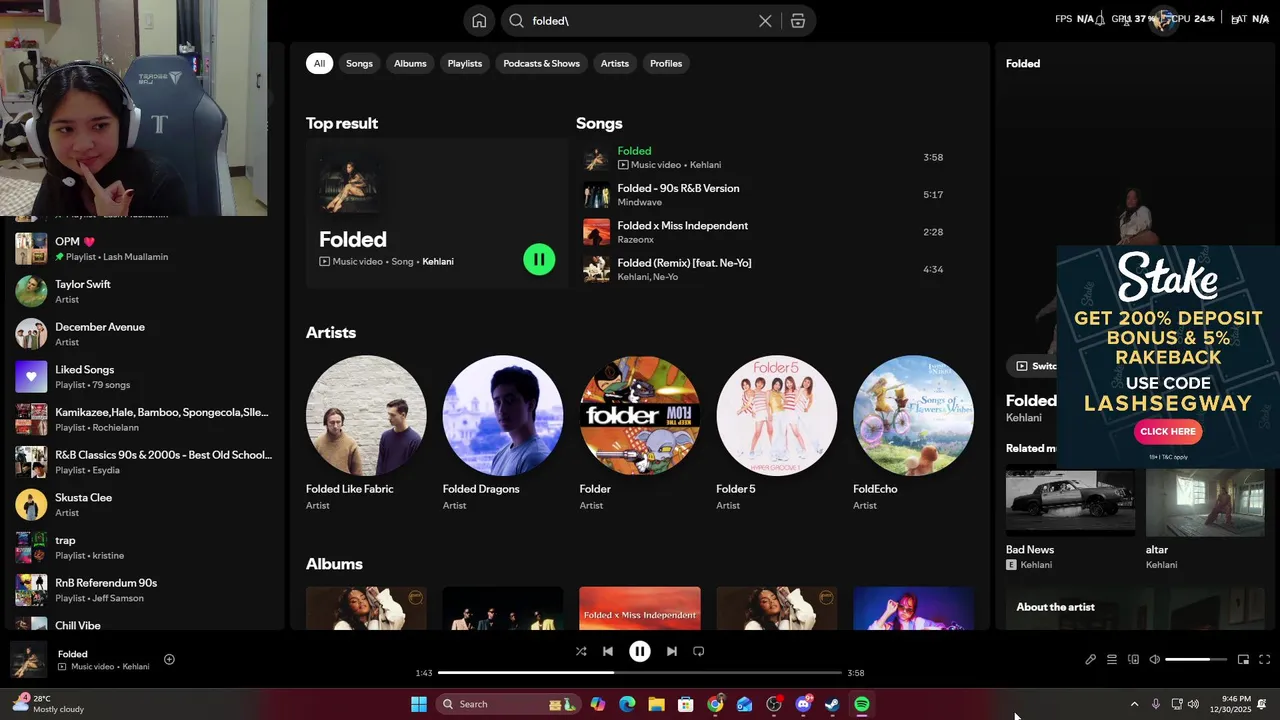This screenshot has width=1280, height=720.
Task: Click the CLICK HERE button on Stake ad
Action: pyautogui.click(x=1168, y=431)
